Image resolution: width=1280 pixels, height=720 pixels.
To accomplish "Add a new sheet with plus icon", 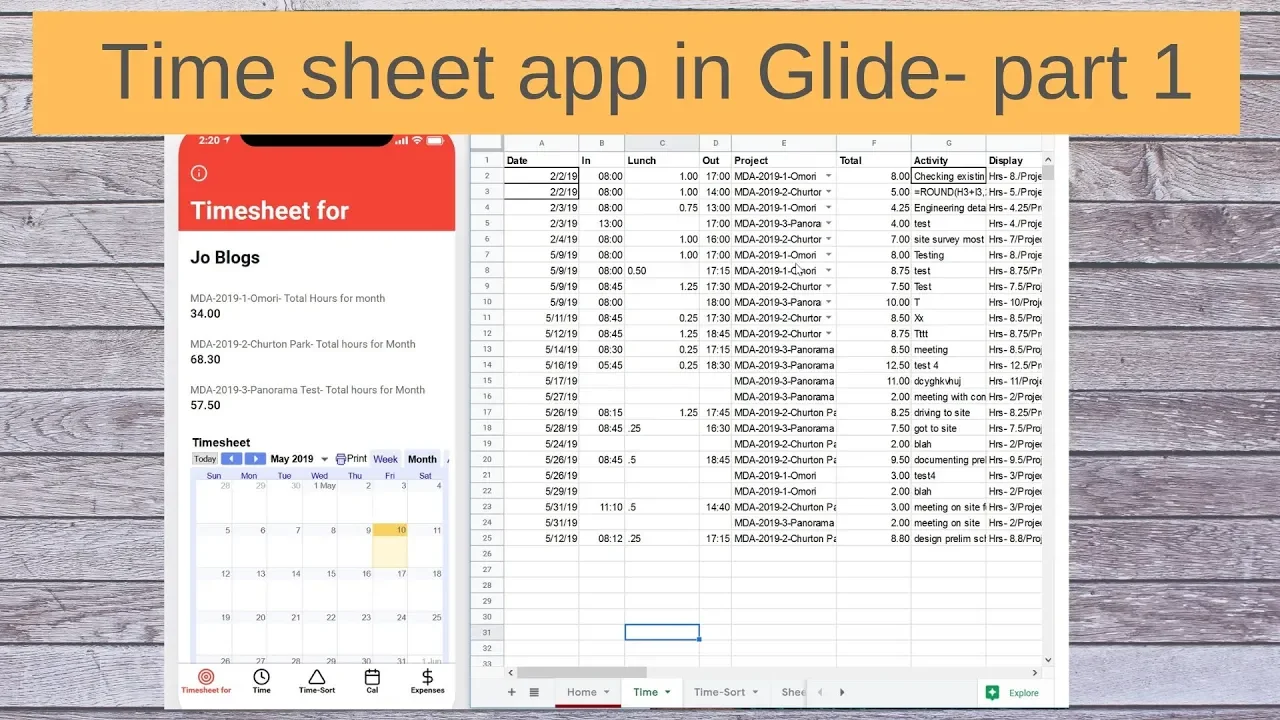I will point(512,692).
